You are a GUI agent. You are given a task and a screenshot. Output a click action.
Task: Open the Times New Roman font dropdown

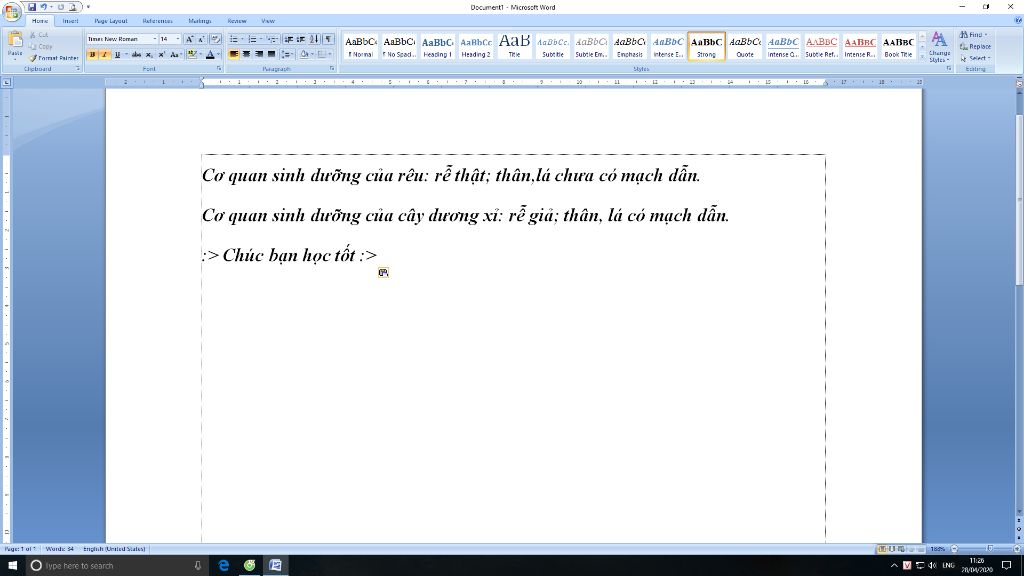[154, 39]
